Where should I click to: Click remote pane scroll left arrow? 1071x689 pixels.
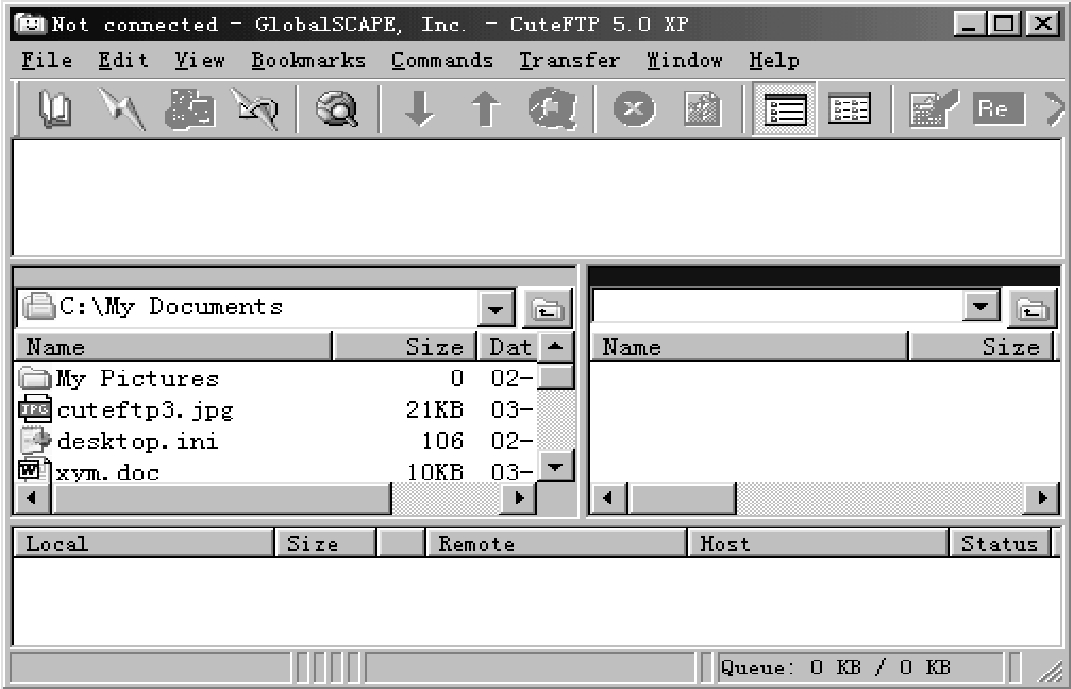pyautogui.click(x=607, y=498)
